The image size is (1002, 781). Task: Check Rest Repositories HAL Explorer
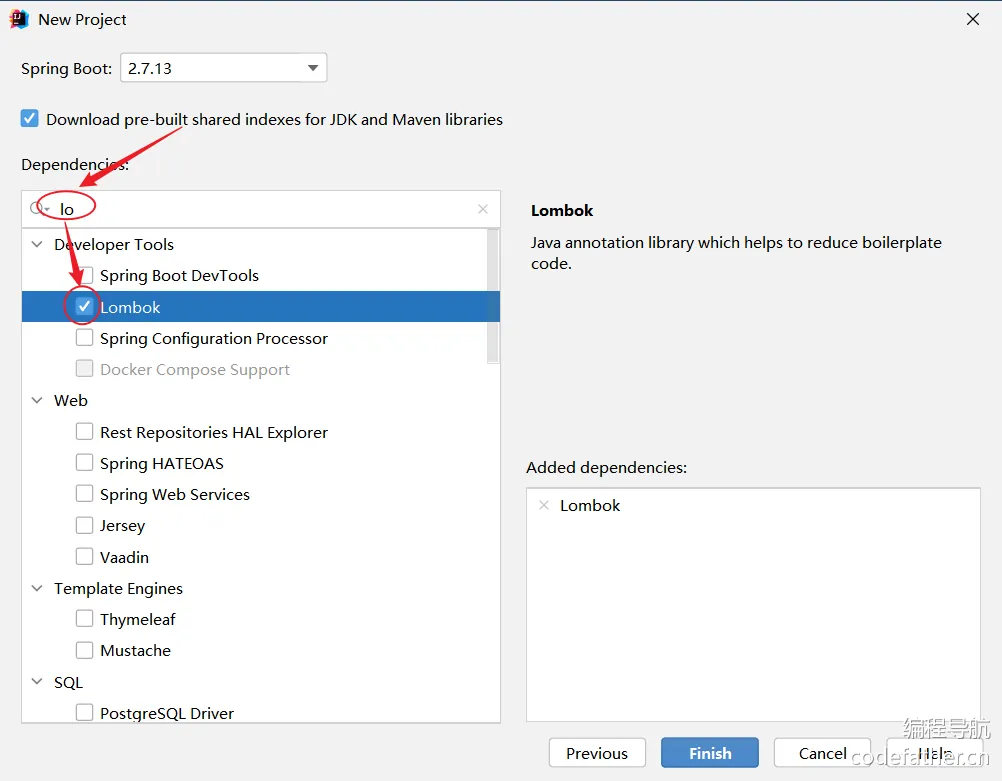[x=84, y=431]
